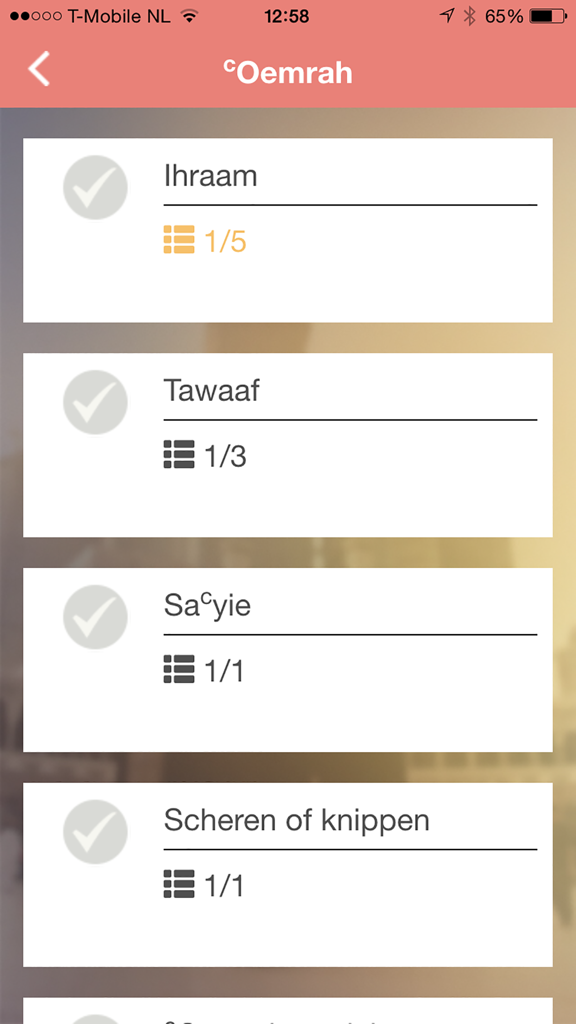Tap the partially visible card at the bottom
The height and width of the screenshot is (1024, 576).
click(x=288, y=1010)
